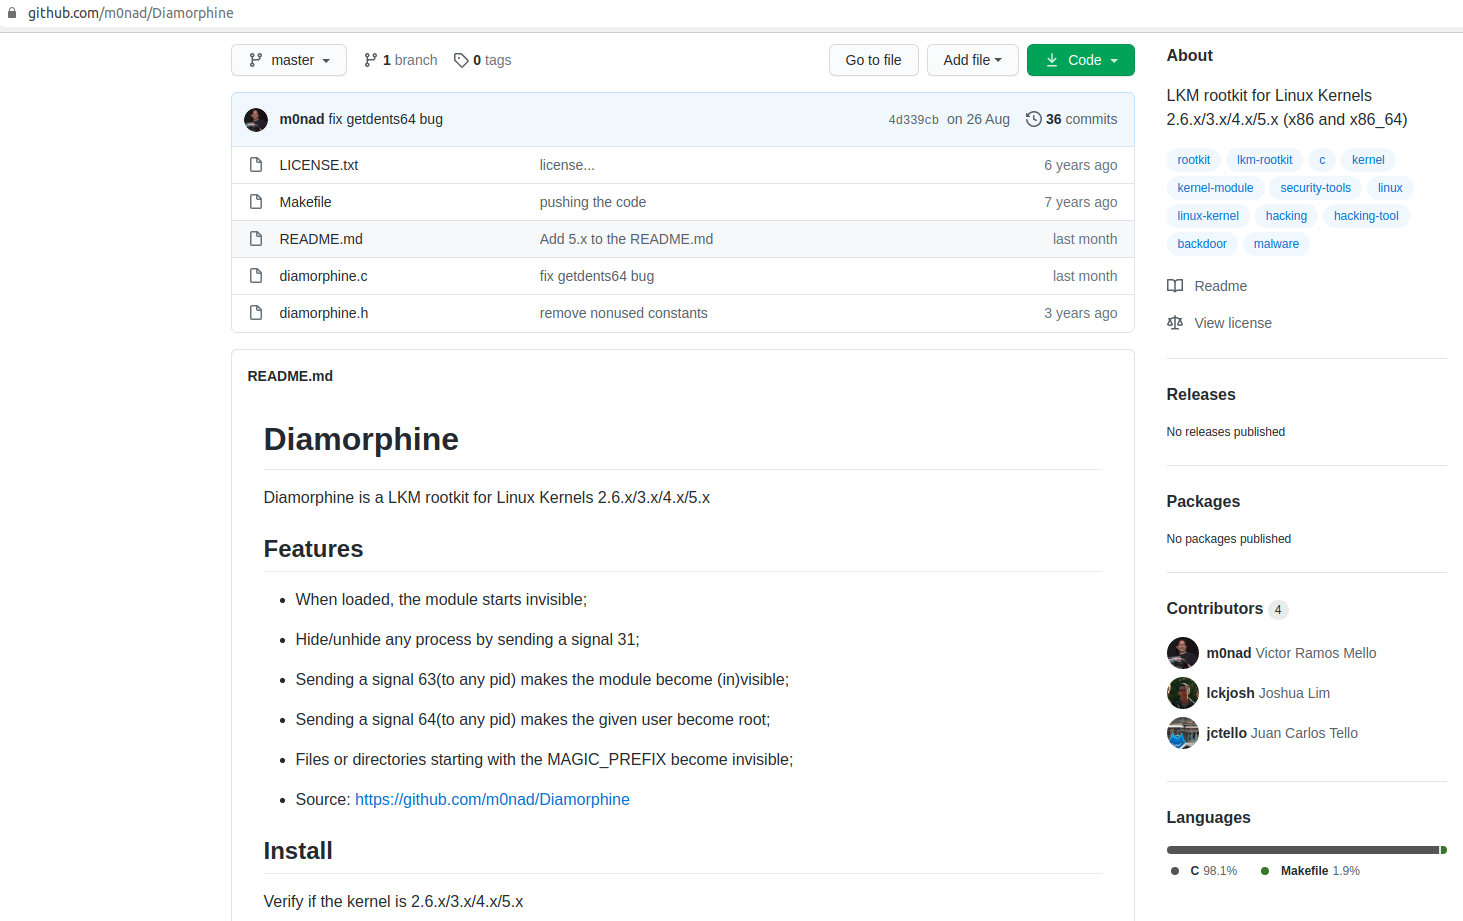Select the linux topic tag

[1390, 188]
